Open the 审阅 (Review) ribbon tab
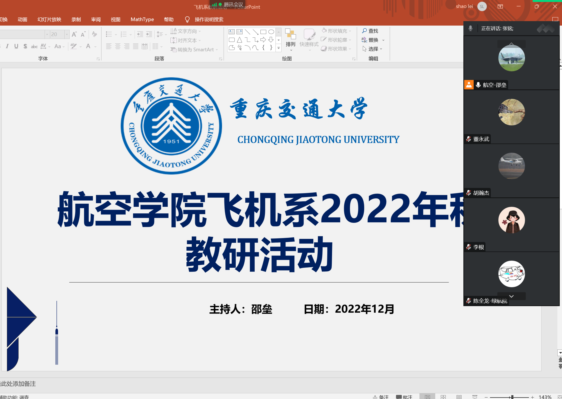 click(96, 19)
